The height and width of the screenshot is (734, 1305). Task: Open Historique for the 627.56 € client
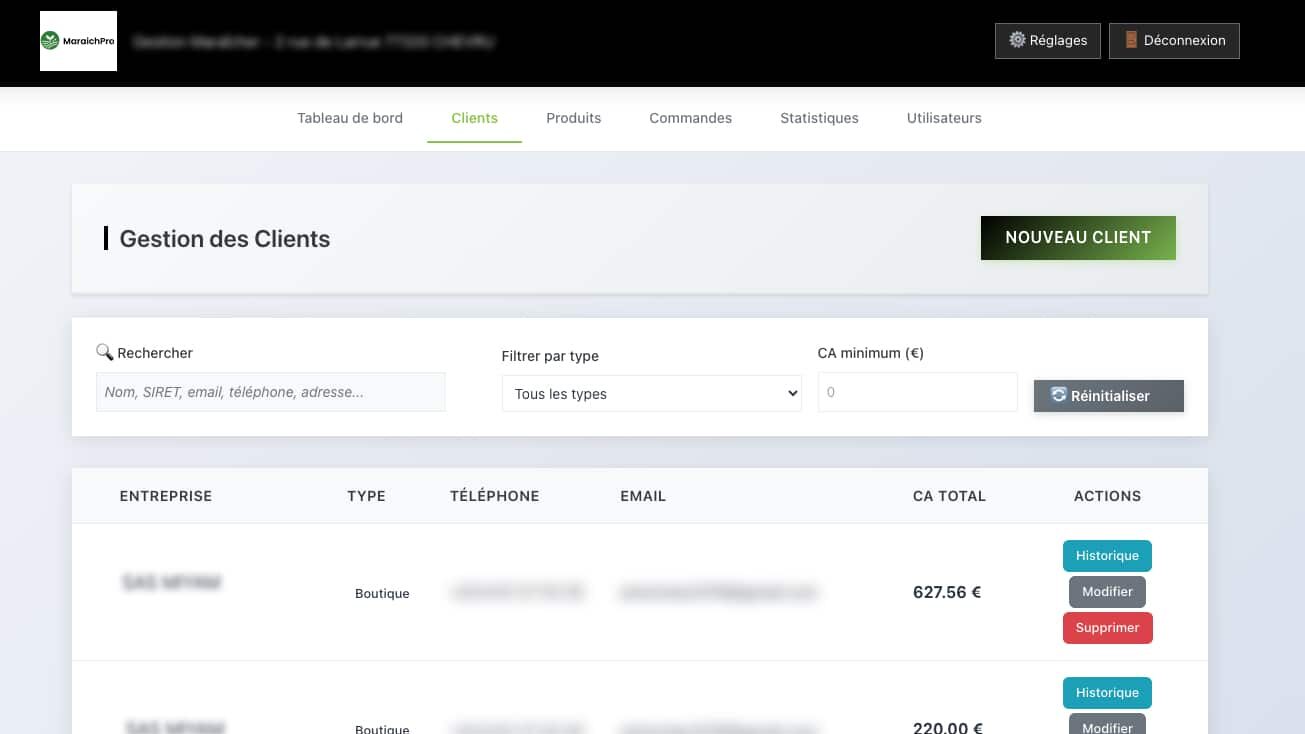tap(1107, 556)
